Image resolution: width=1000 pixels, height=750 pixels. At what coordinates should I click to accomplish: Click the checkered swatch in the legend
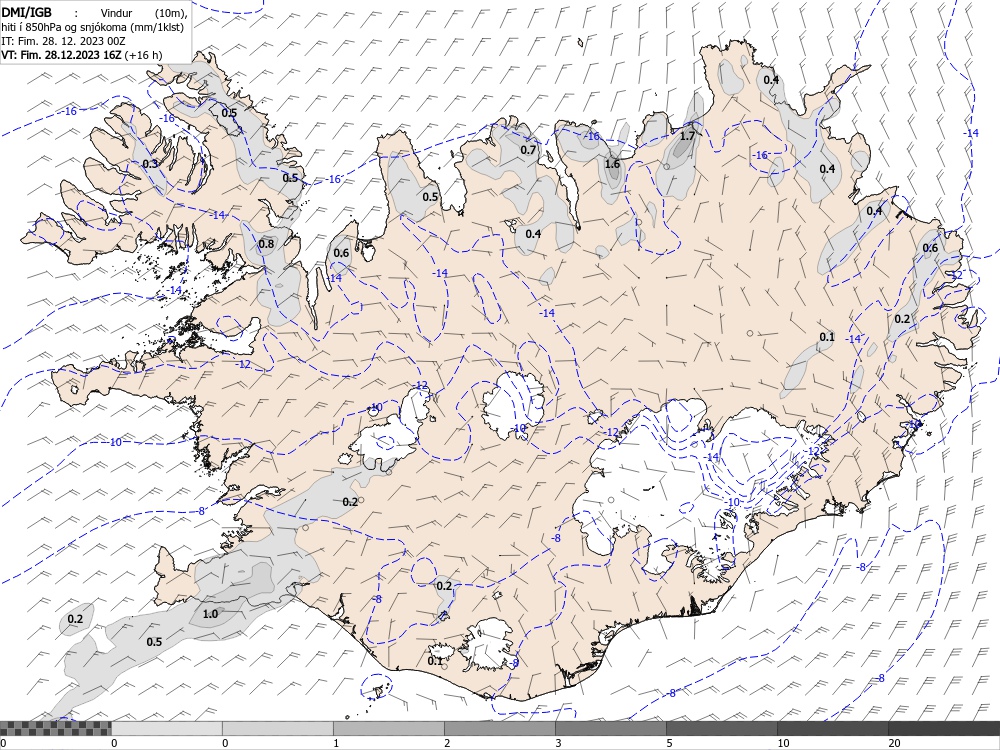(x=55, y=728)
